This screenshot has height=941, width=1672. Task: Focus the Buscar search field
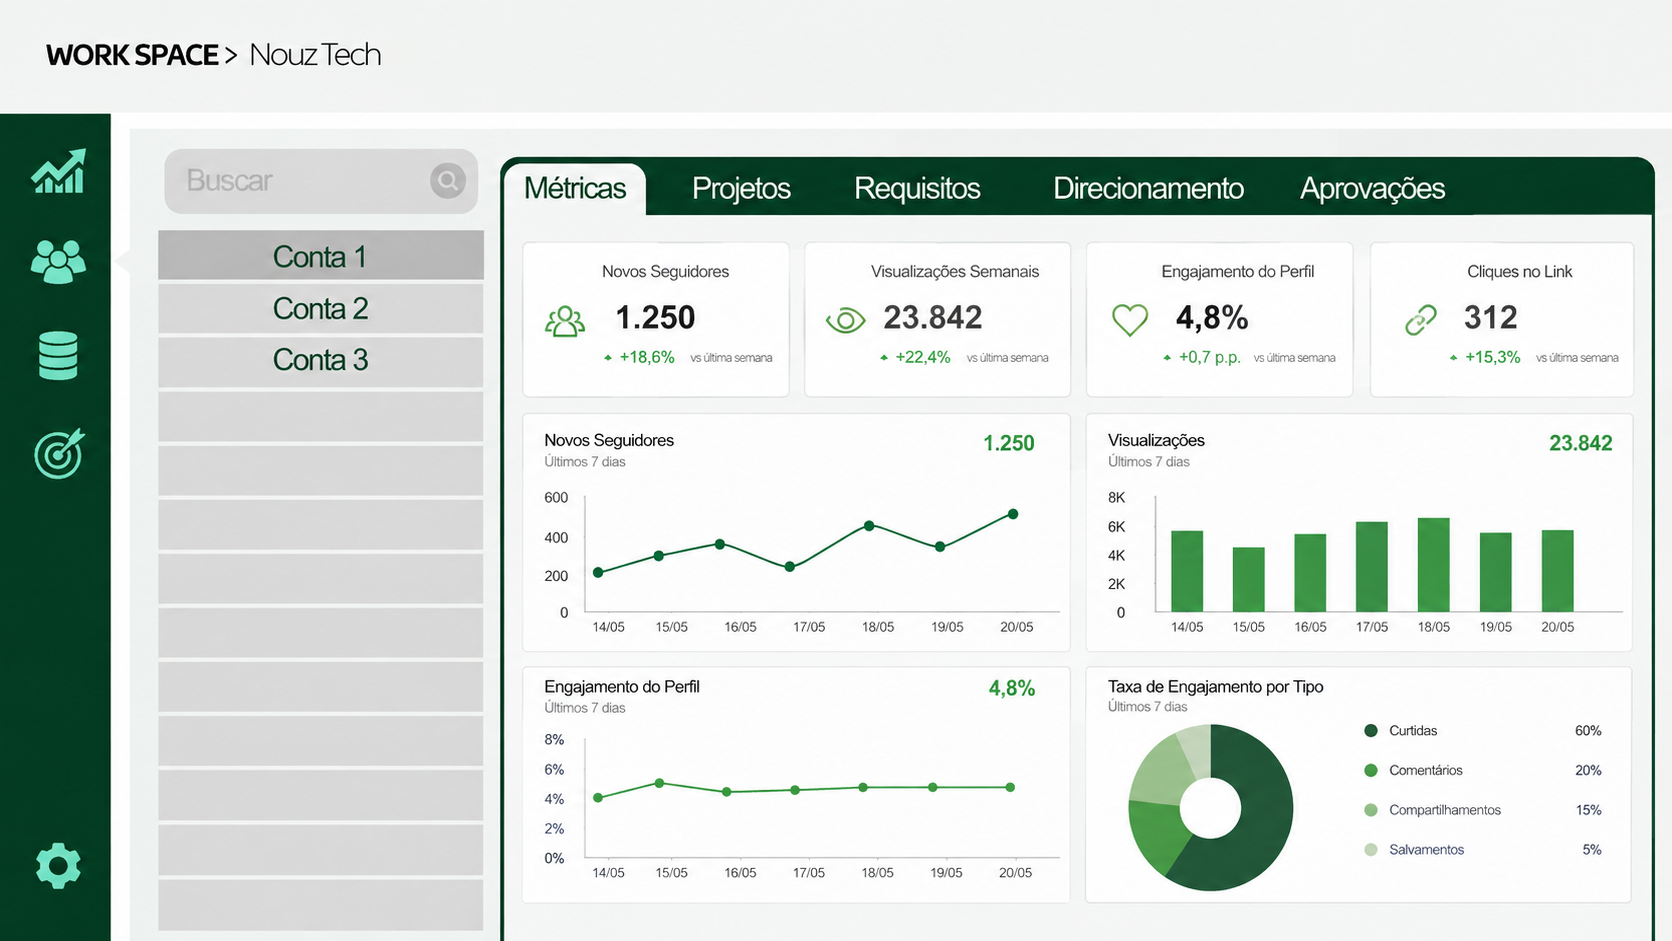pyautogui.click(x=321, y=181)
